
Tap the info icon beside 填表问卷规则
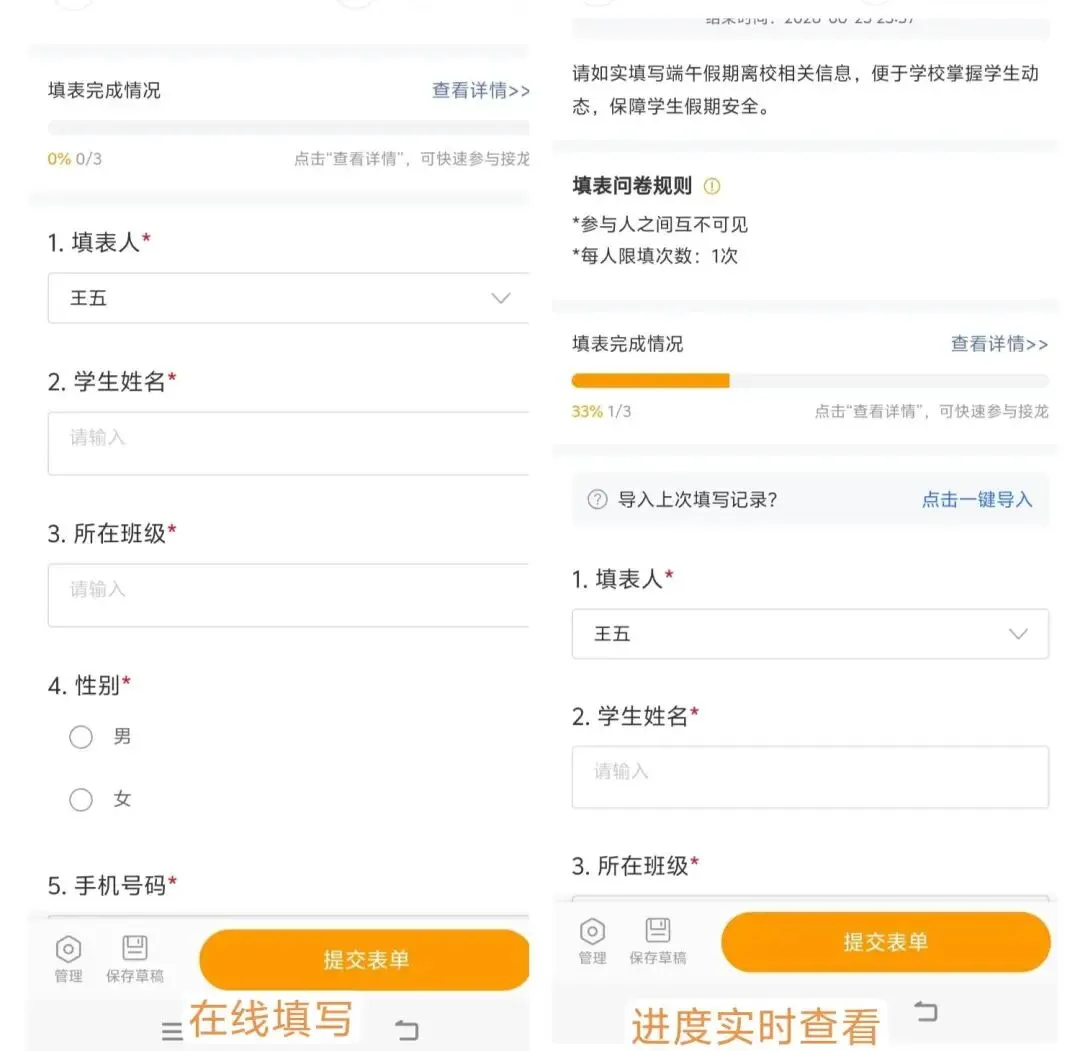[712, 186]
